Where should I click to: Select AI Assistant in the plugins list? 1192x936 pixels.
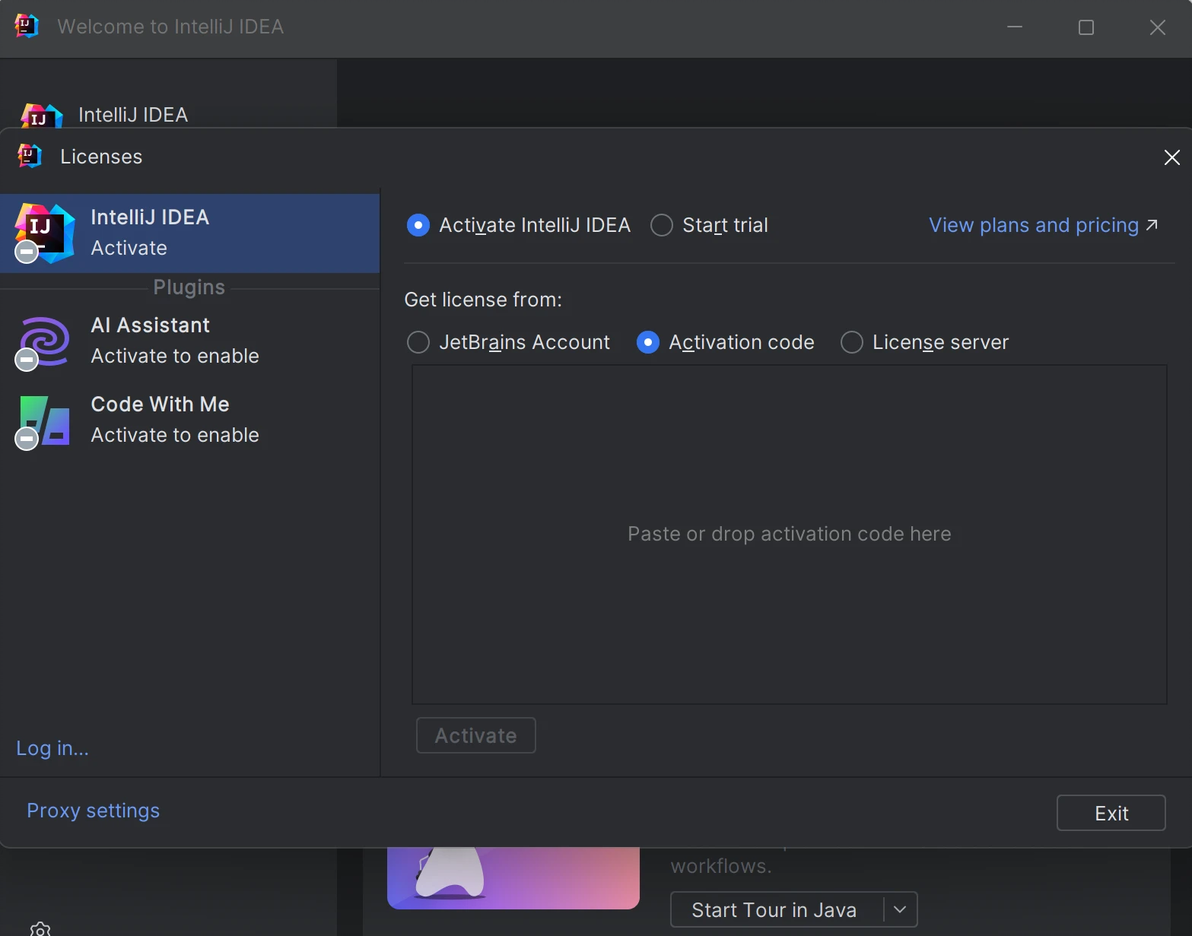[175, 340]
